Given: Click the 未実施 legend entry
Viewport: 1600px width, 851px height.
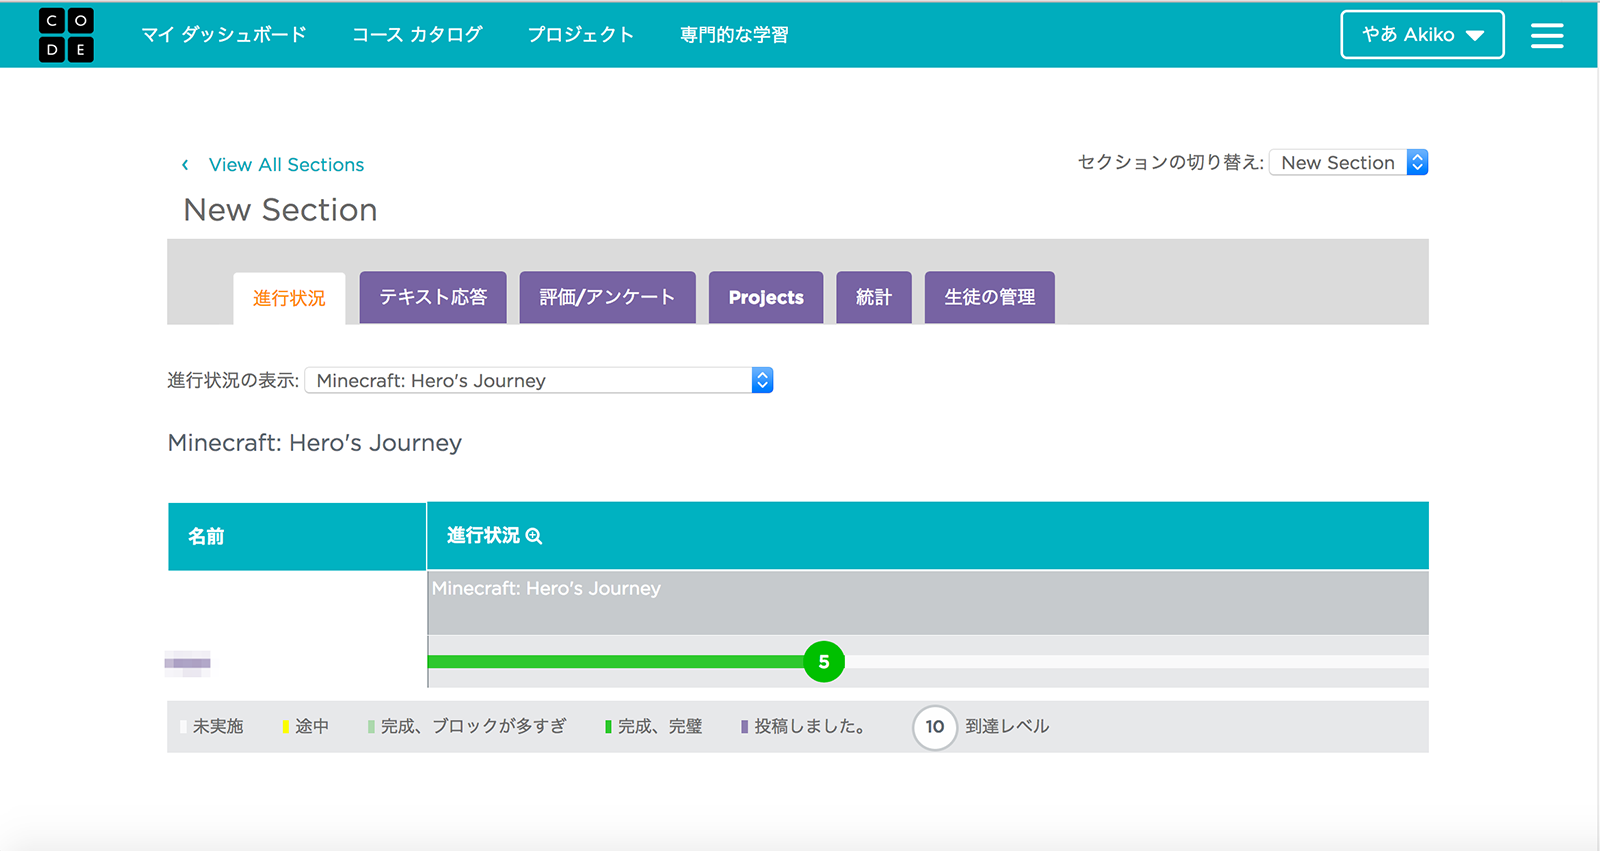Looking at the screenshot, I should (x=212, y=727).
